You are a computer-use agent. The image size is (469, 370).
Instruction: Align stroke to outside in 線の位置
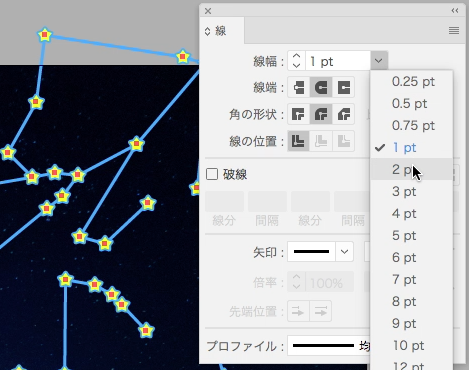[343, 141]
